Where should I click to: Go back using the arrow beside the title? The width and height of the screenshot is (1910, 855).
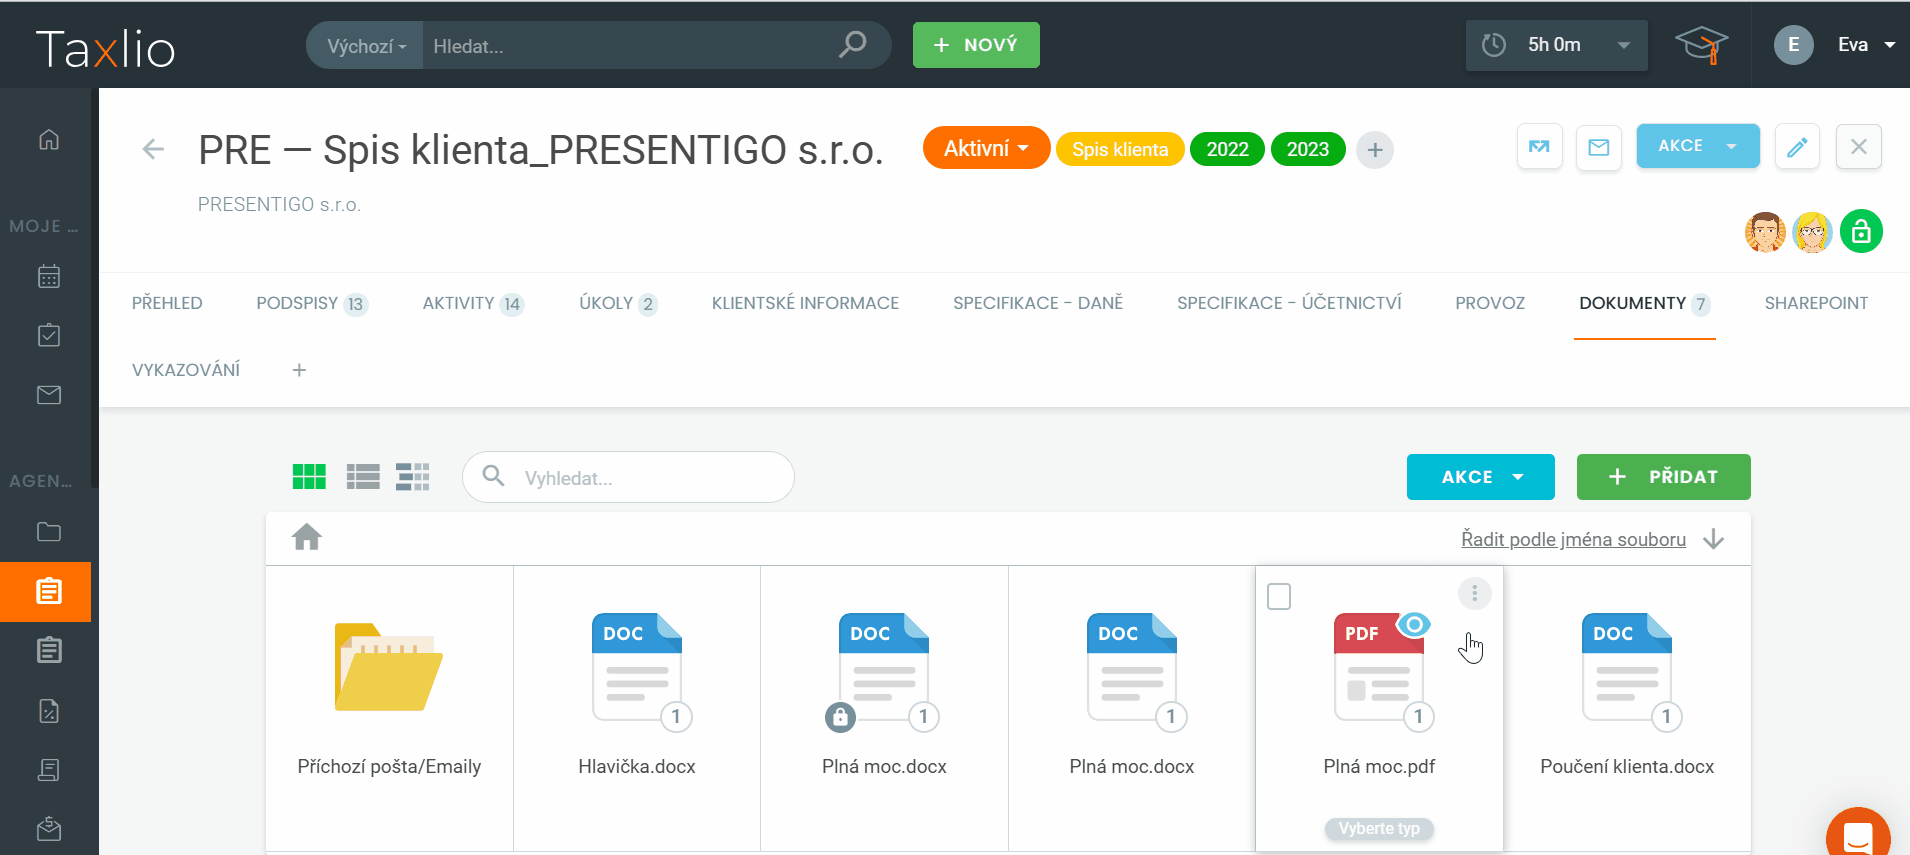tap(153, 150)
